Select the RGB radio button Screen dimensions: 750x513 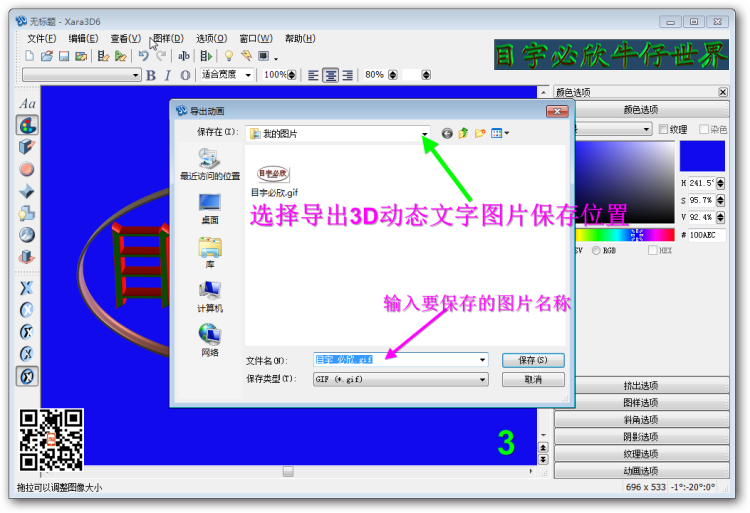[x=596, y=251]
